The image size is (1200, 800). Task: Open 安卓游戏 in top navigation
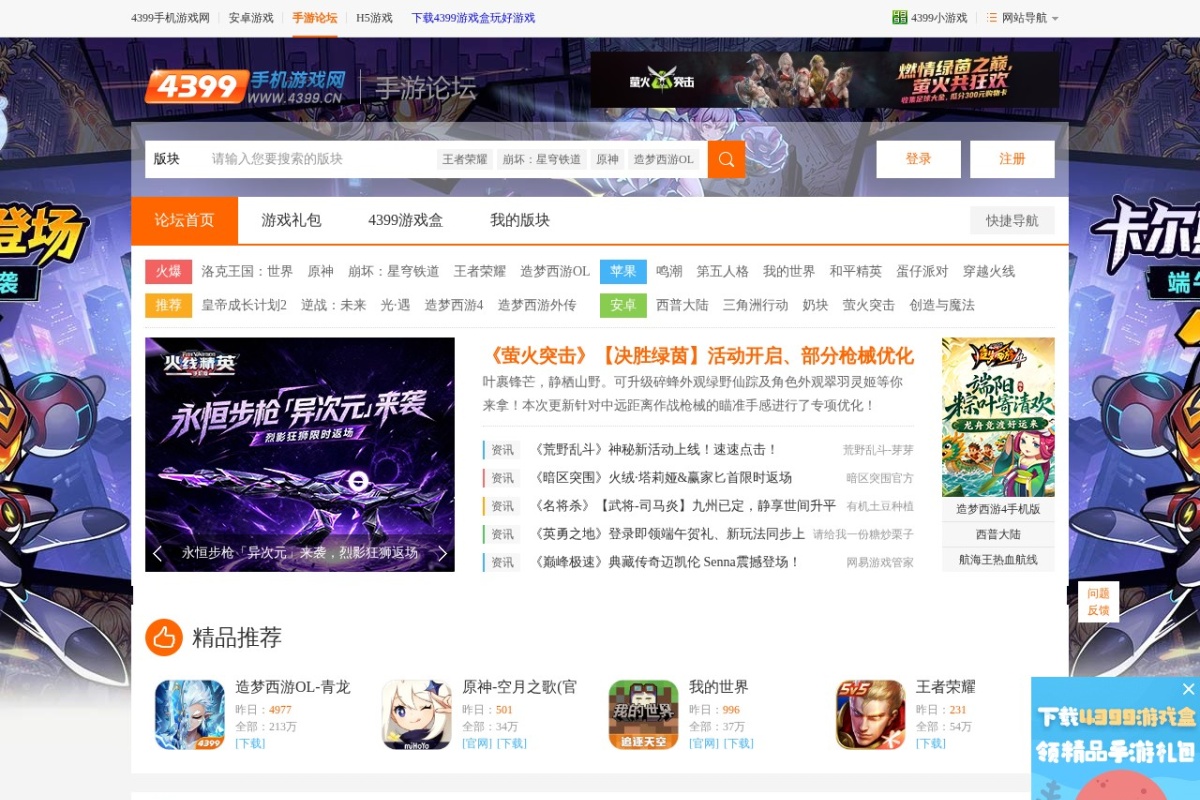251,18
